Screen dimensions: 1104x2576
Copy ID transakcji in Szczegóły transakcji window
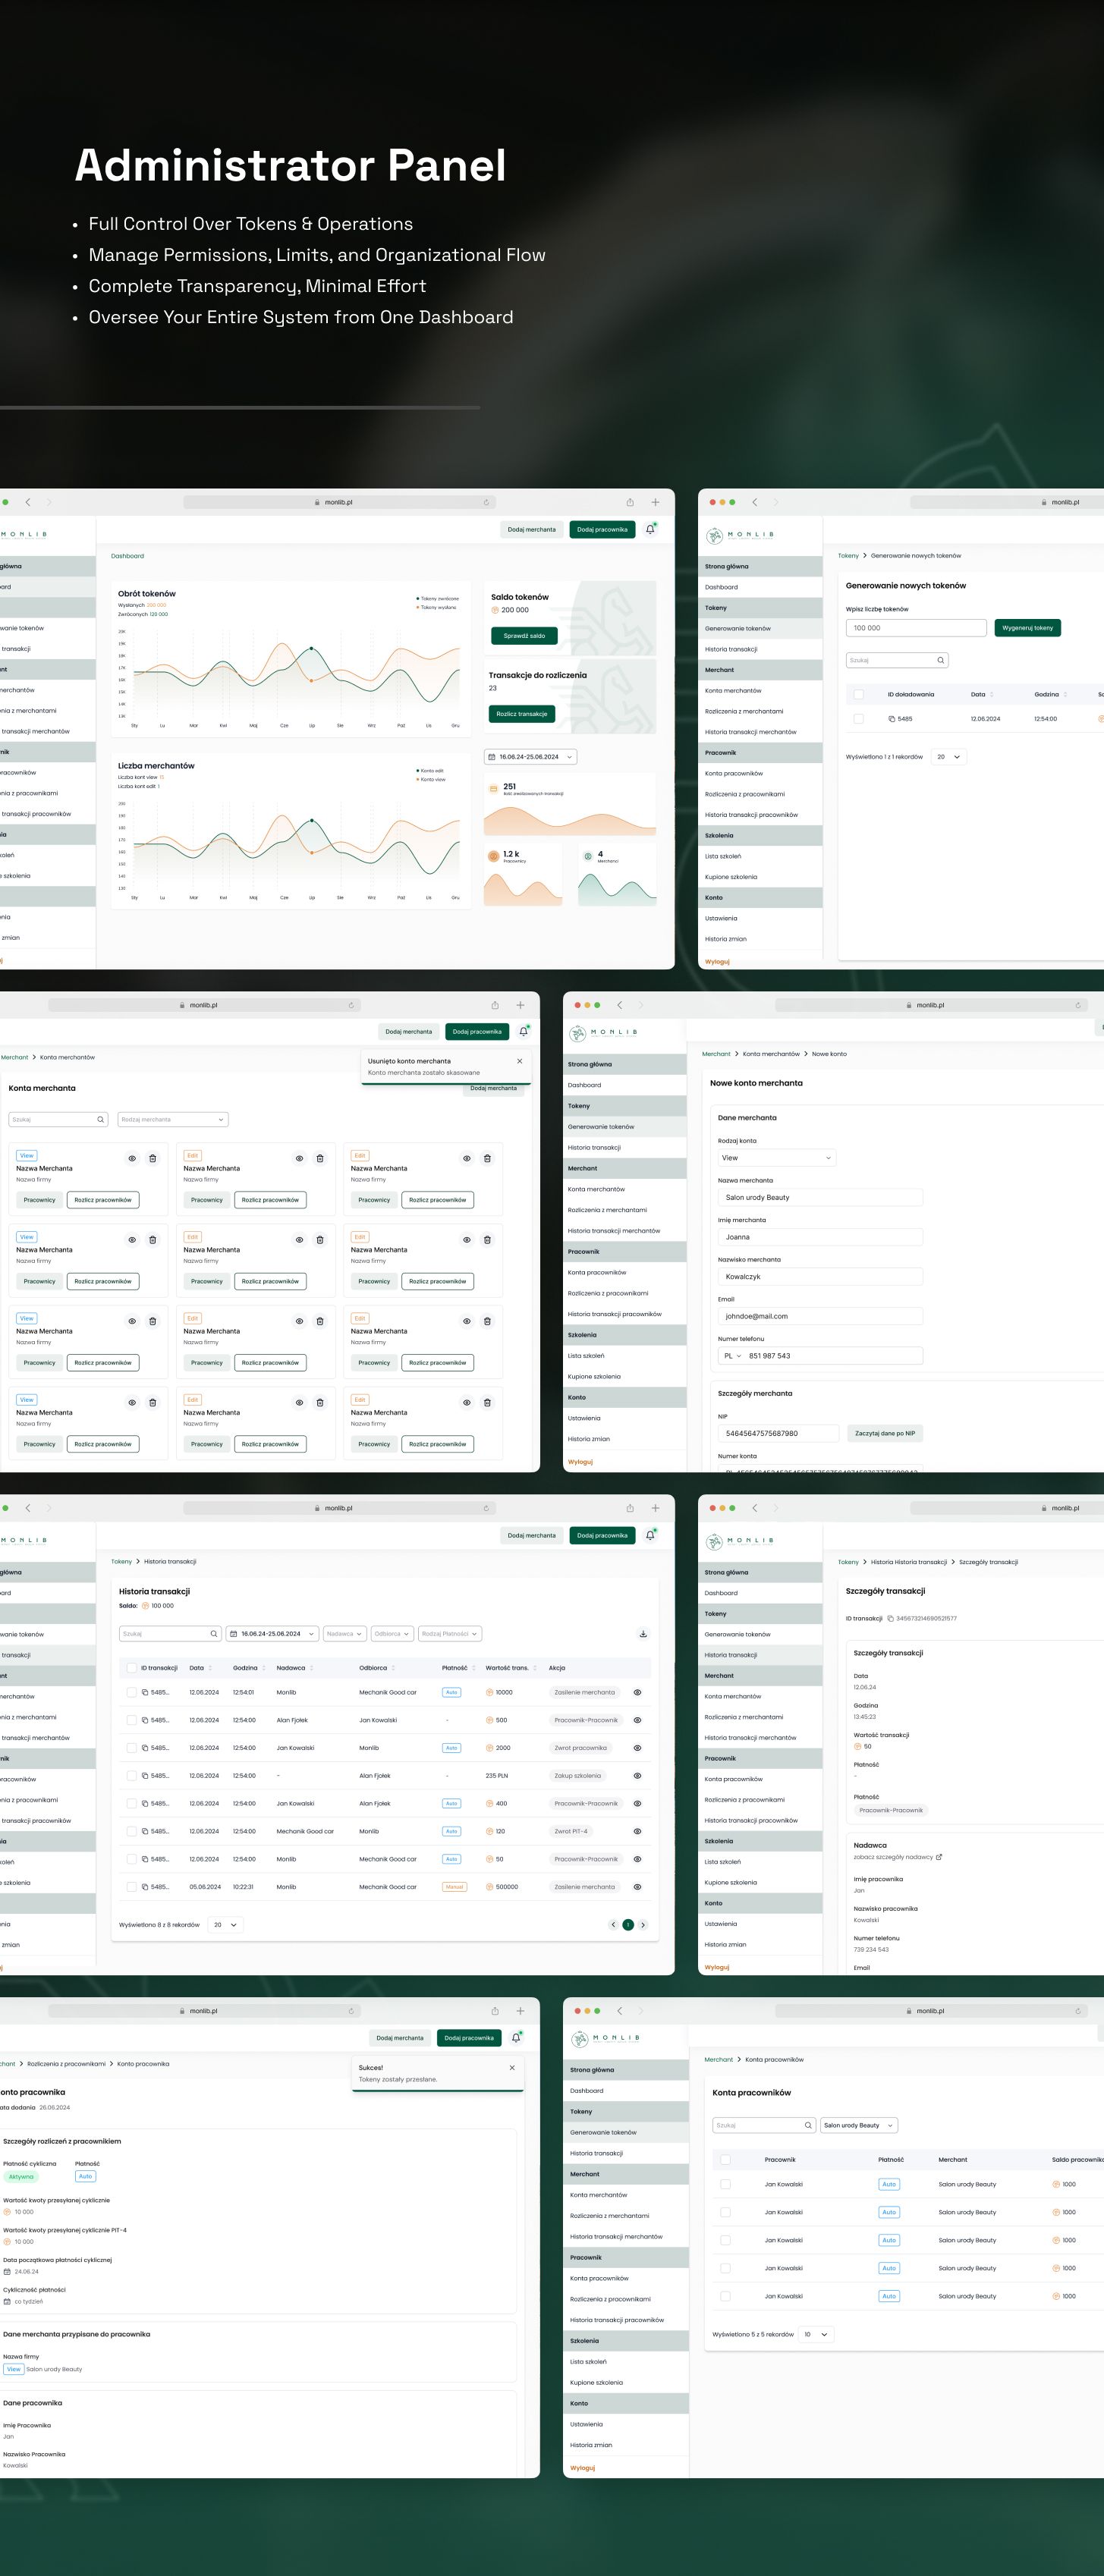[890, 1618]
